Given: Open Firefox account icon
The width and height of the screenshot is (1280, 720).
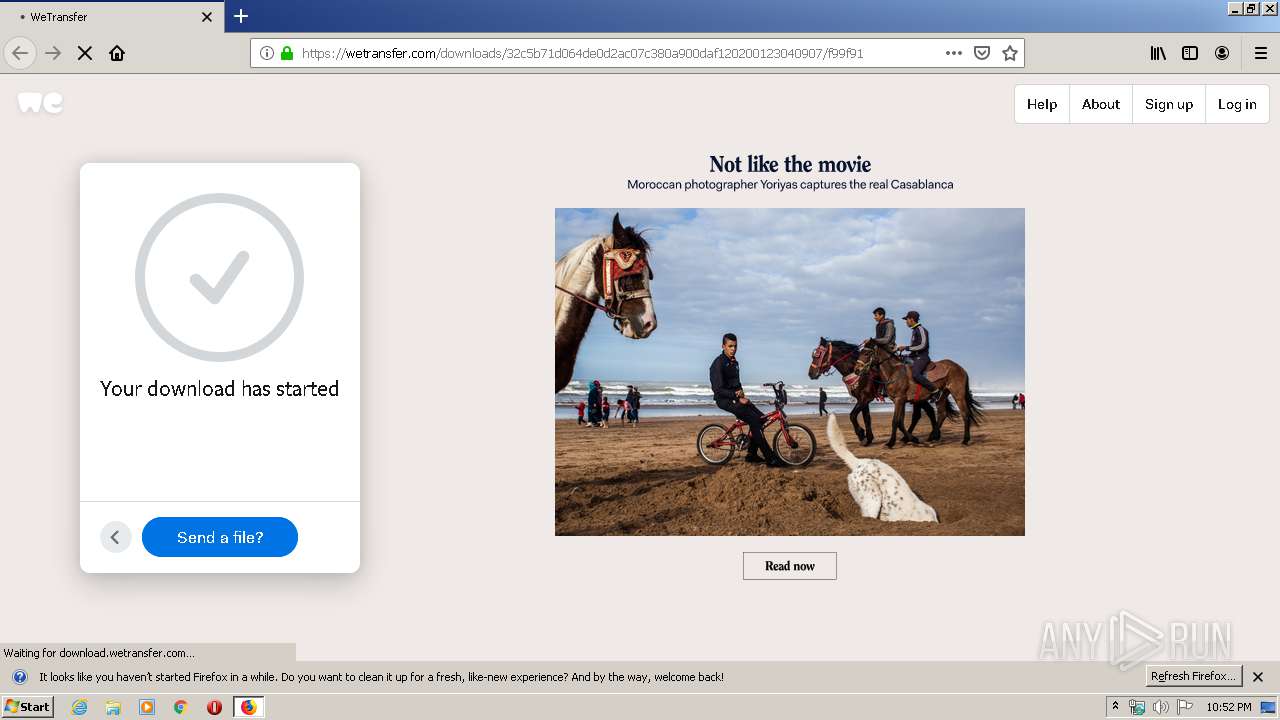Looking at the screenshot, I should coord(1222,53).
